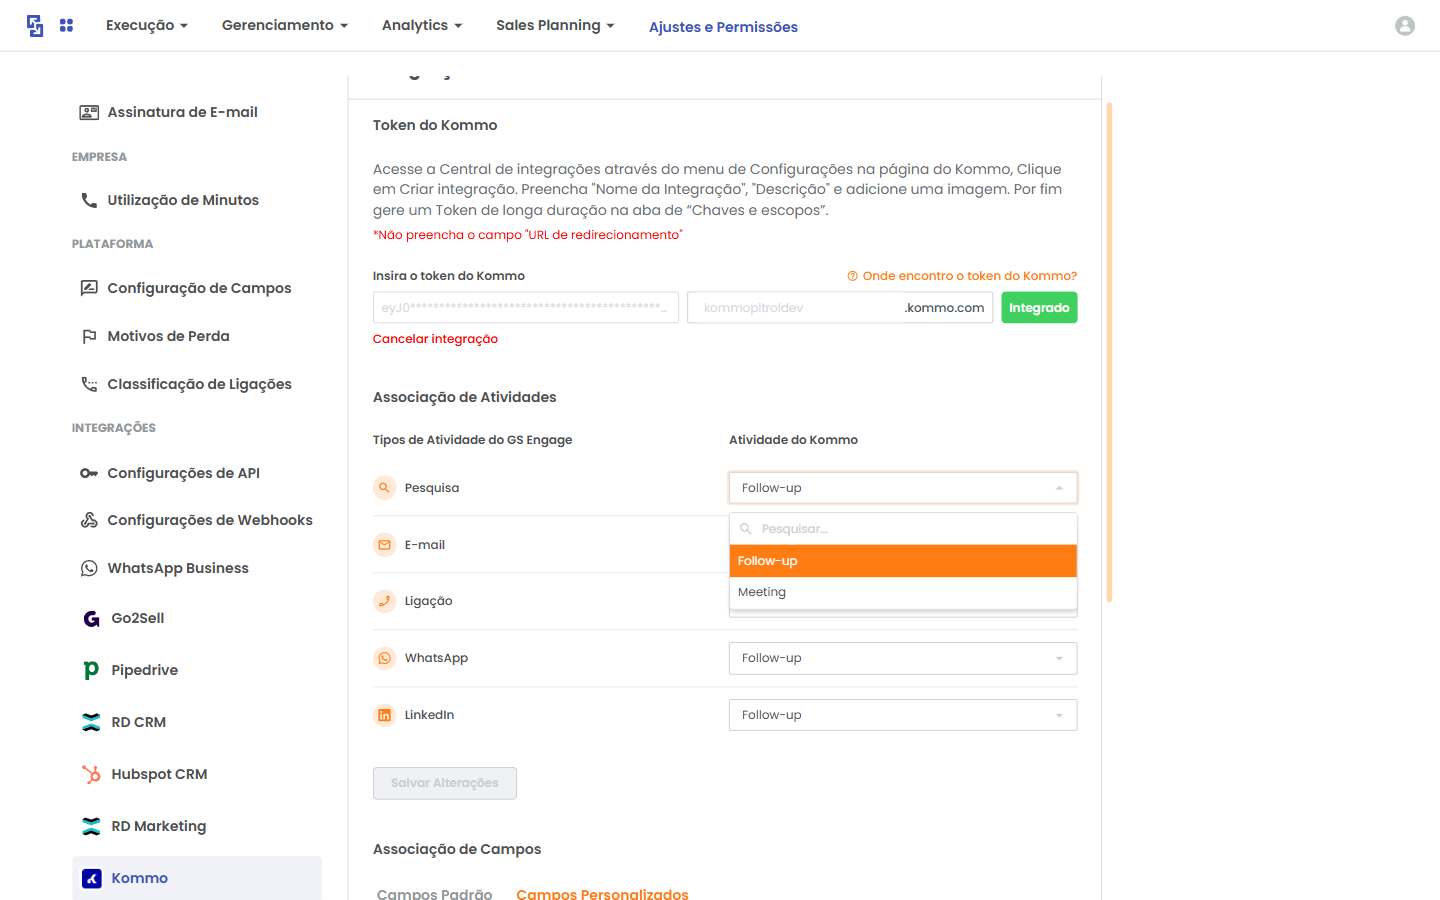Expand the Sales Planning menu
This screenshot has width=1440, height=900.
555,25
